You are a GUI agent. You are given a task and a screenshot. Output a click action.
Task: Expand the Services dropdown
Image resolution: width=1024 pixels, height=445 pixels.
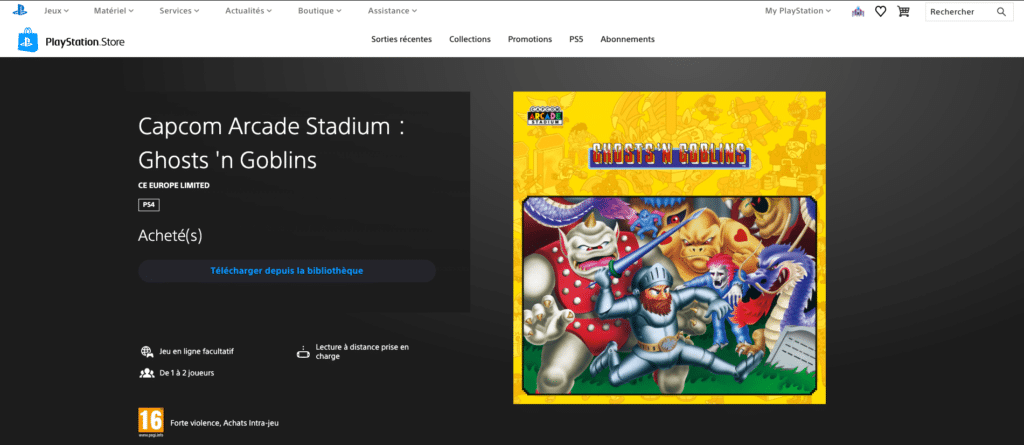[x=180, y=11]
